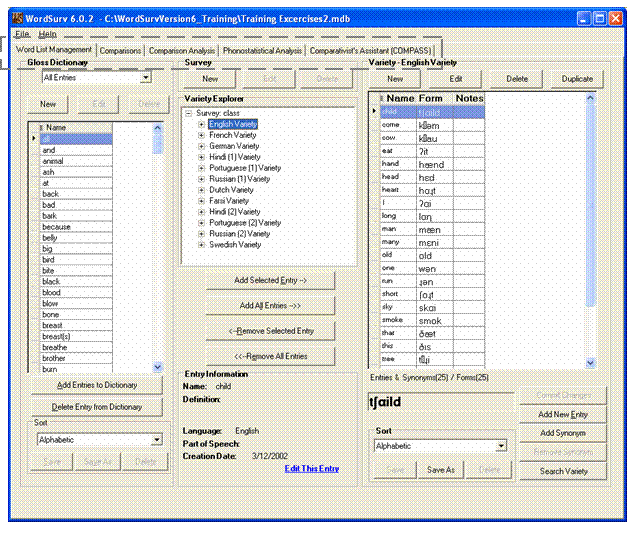Click the Search Variety button

tap(563, 471)
